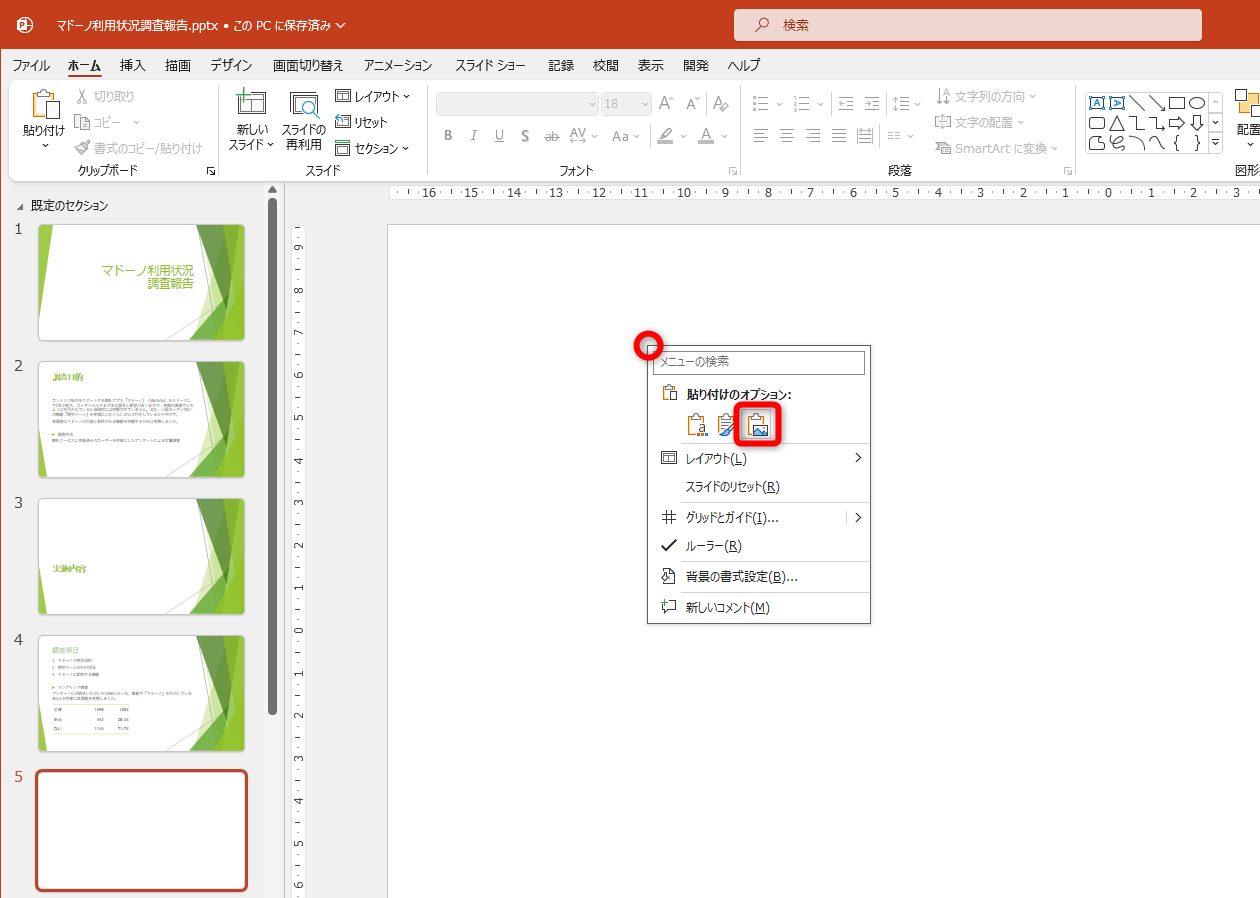This screenshot has height=898, width=1260.
Task: Open the ファイル tab
Action: click(x=31, y=65)
